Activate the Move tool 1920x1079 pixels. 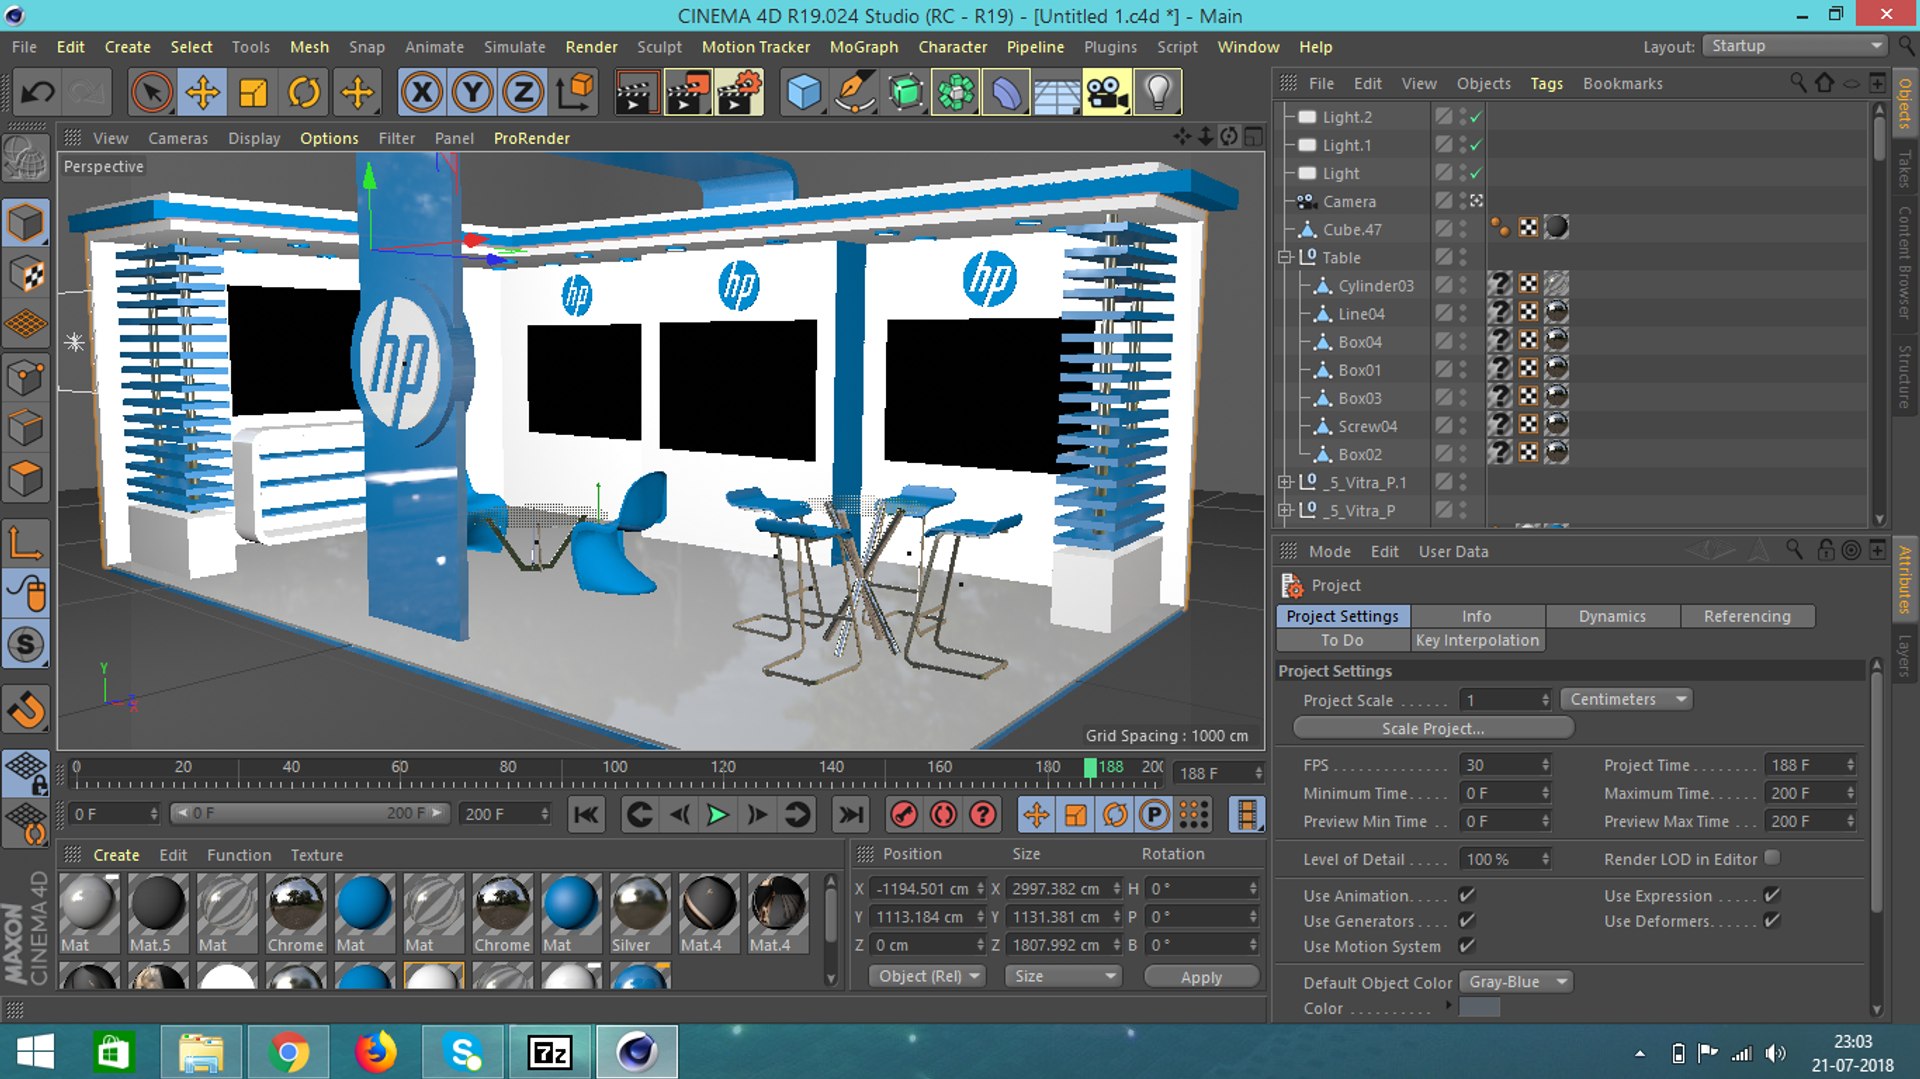coord(203,93)
